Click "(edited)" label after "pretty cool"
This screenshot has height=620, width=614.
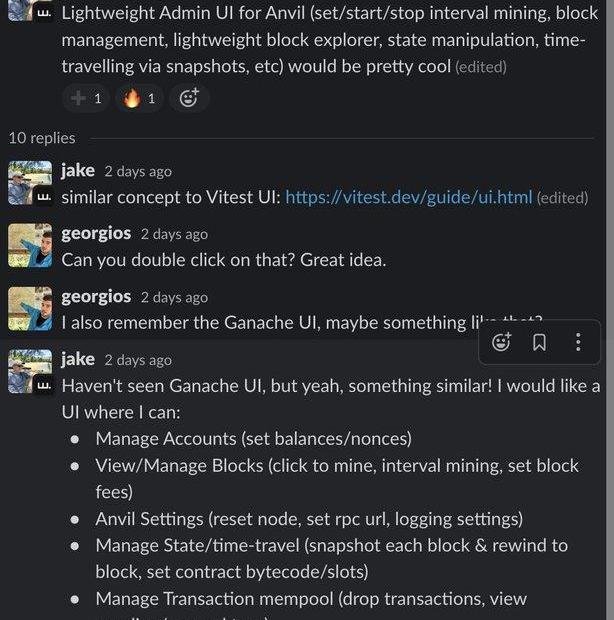tap(481, 68)
